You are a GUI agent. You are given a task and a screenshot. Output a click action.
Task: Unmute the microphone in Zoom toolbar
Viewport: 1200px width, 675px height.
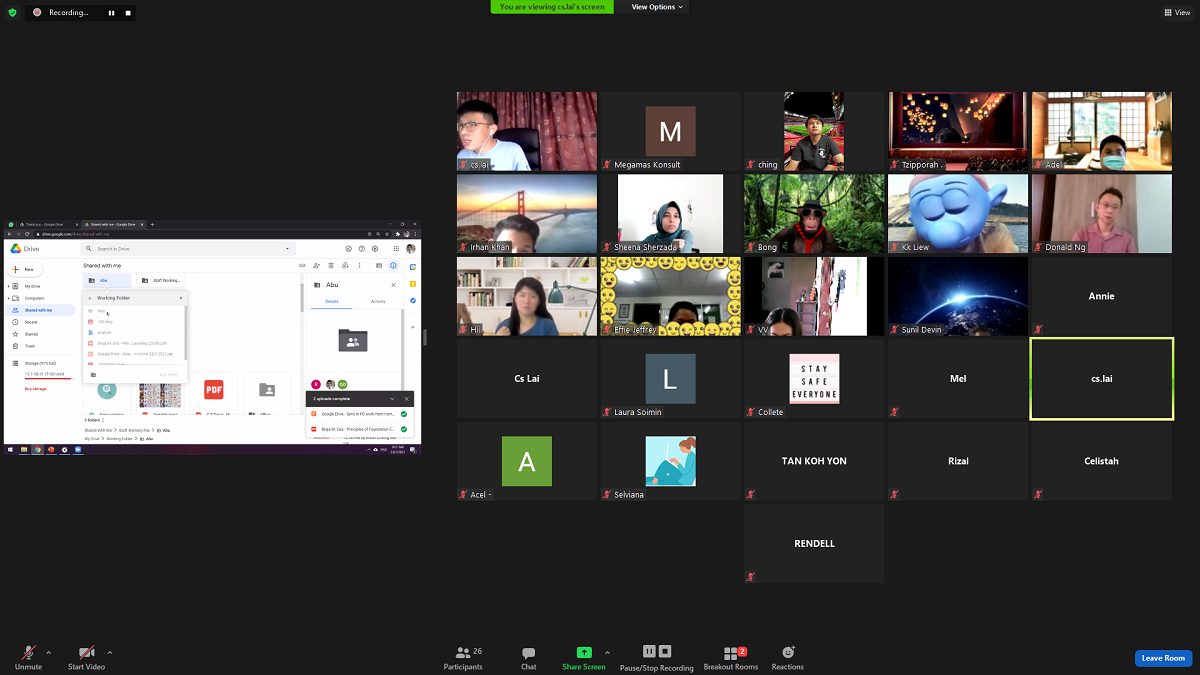click(29, 656)
